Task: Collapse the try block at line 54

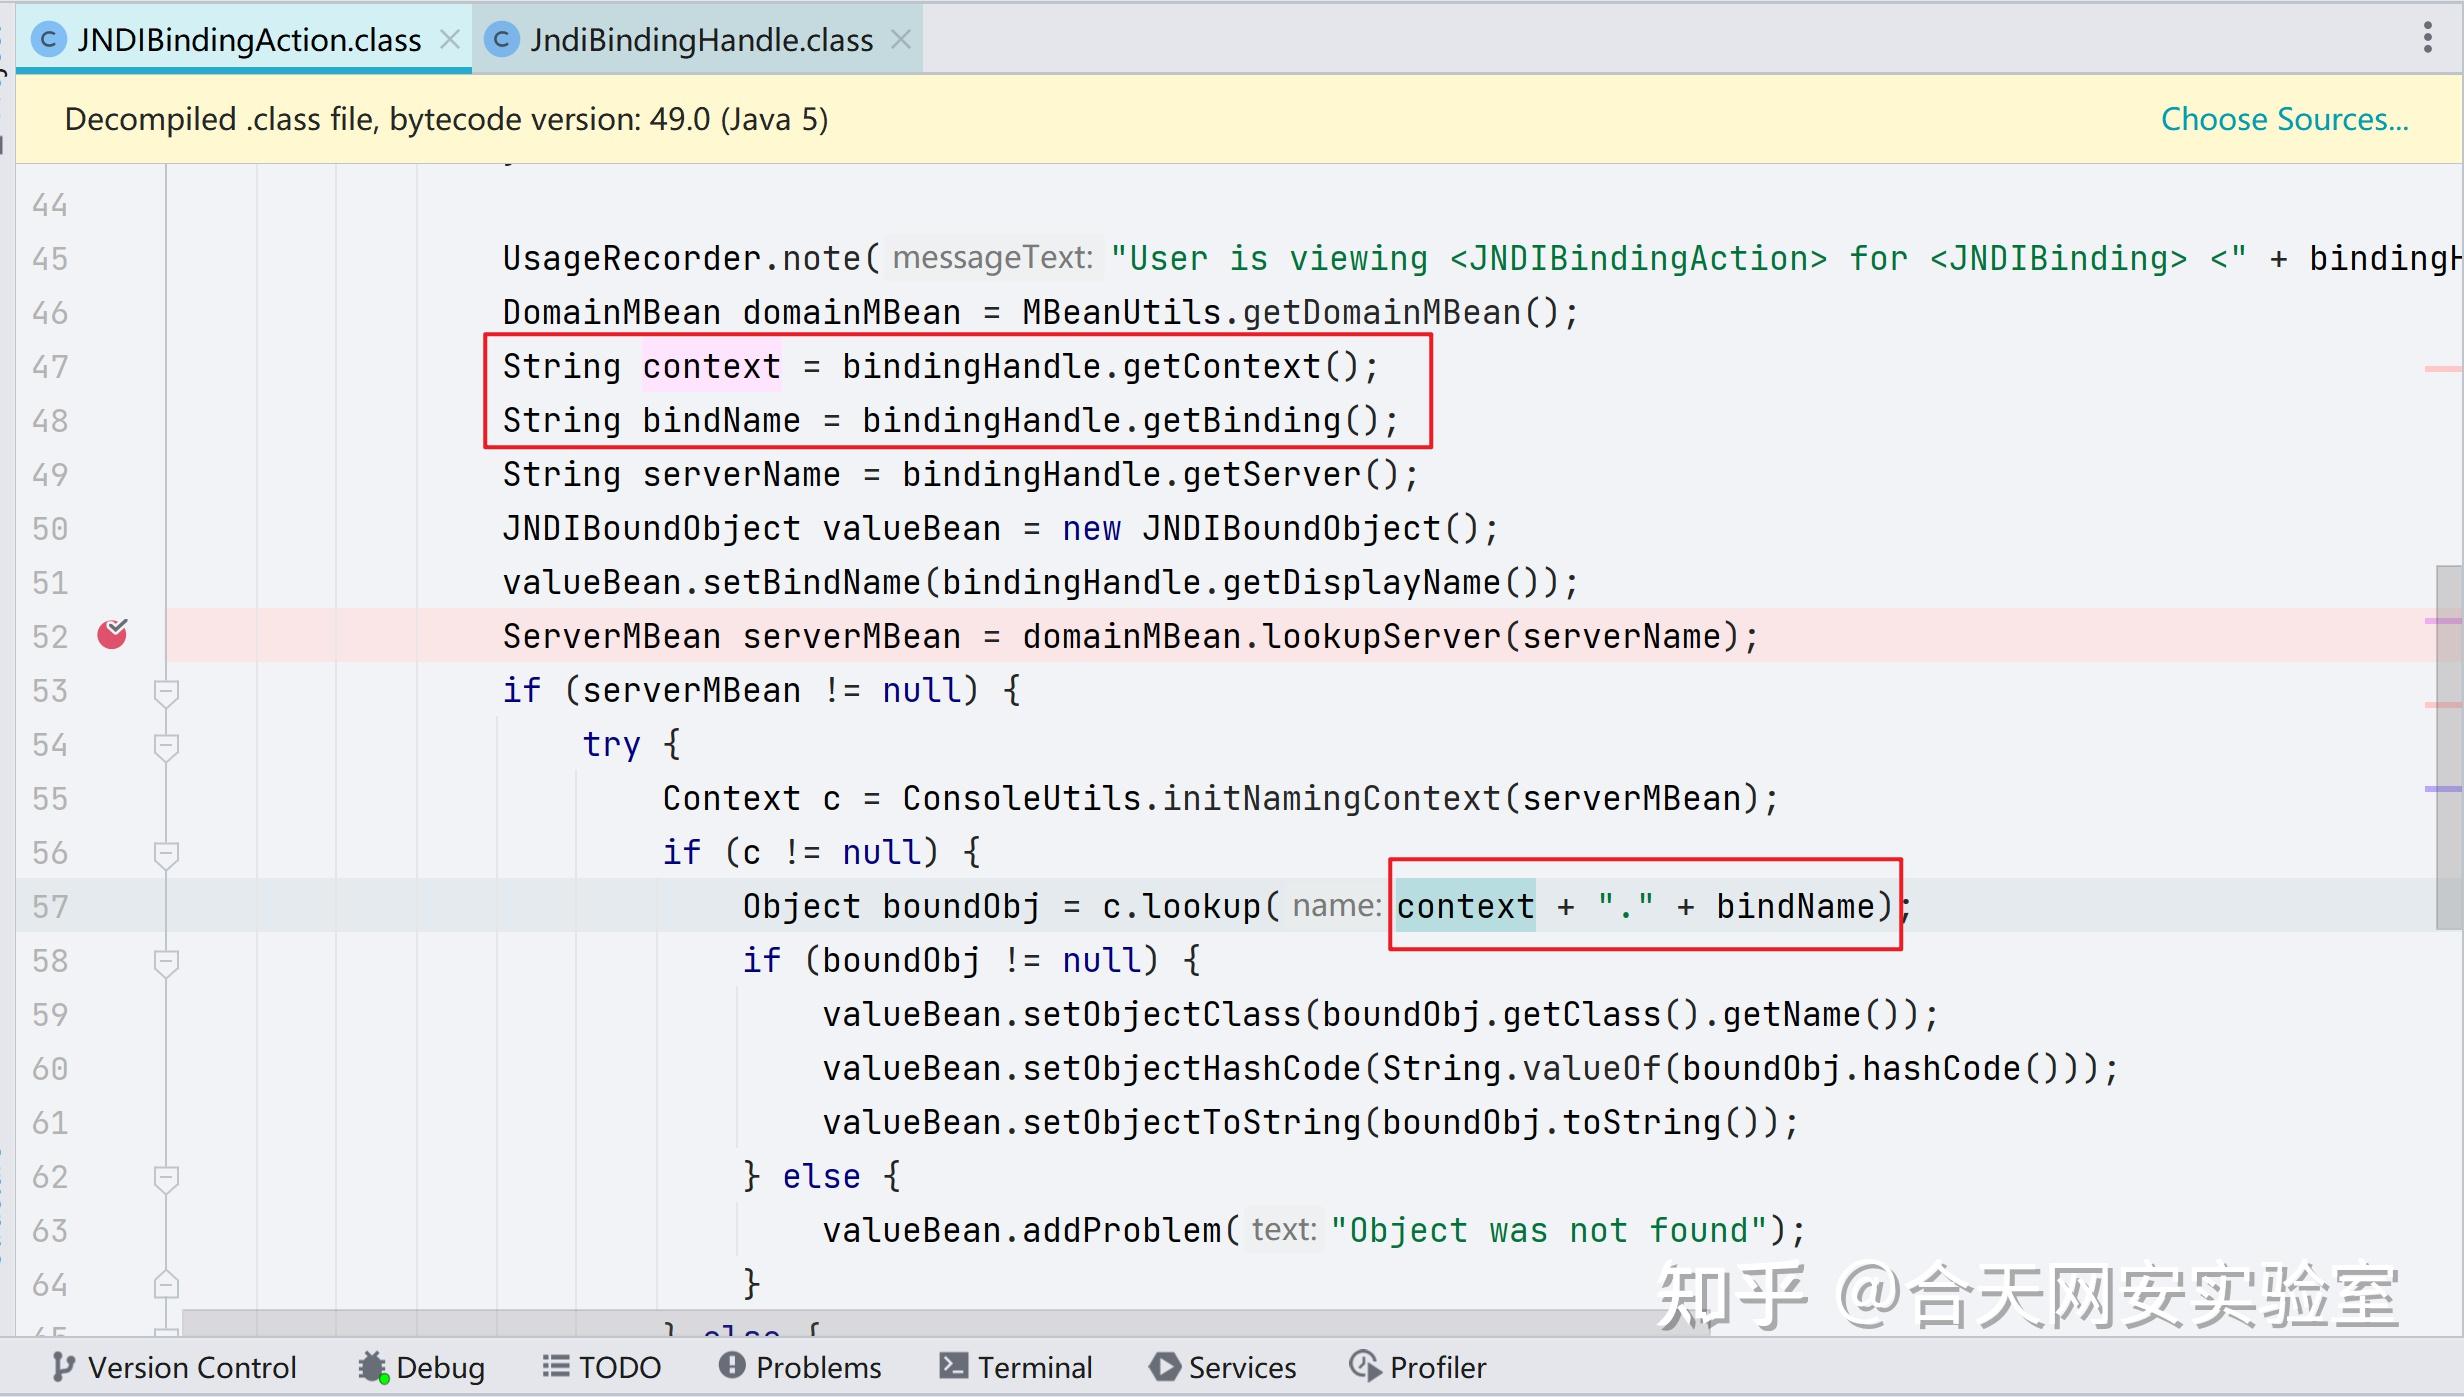Action: point(166,746)
